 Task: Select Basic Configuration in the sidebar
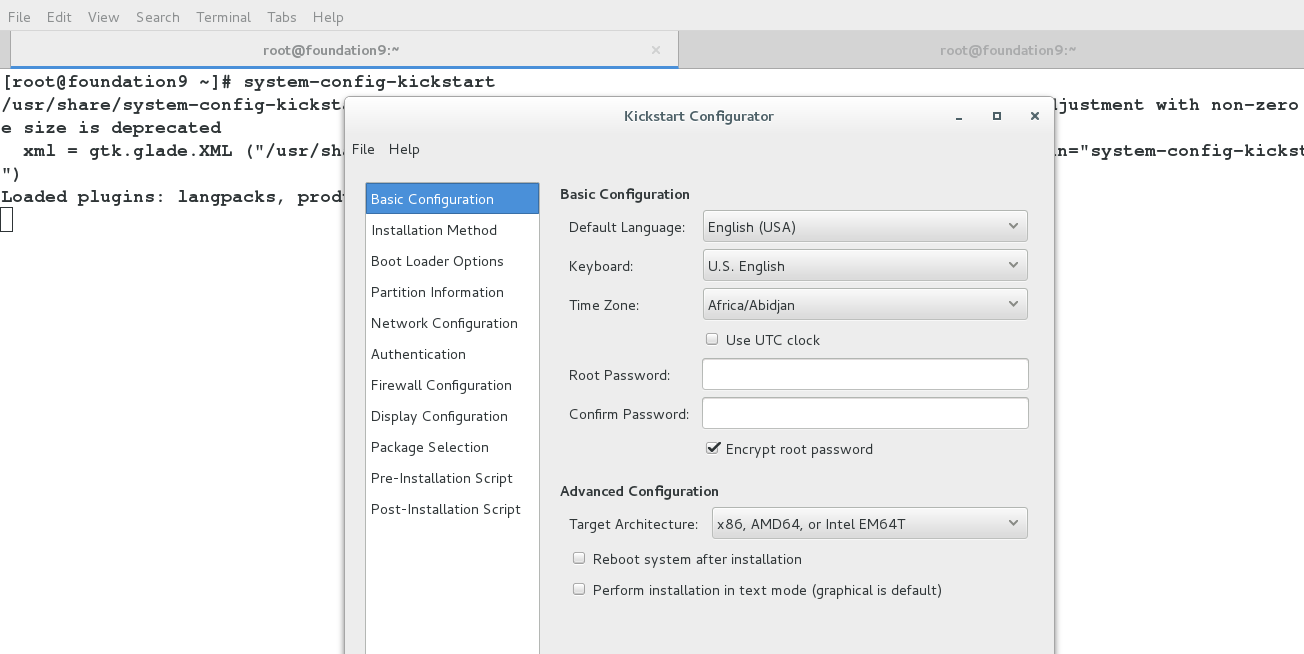(452, 199)
